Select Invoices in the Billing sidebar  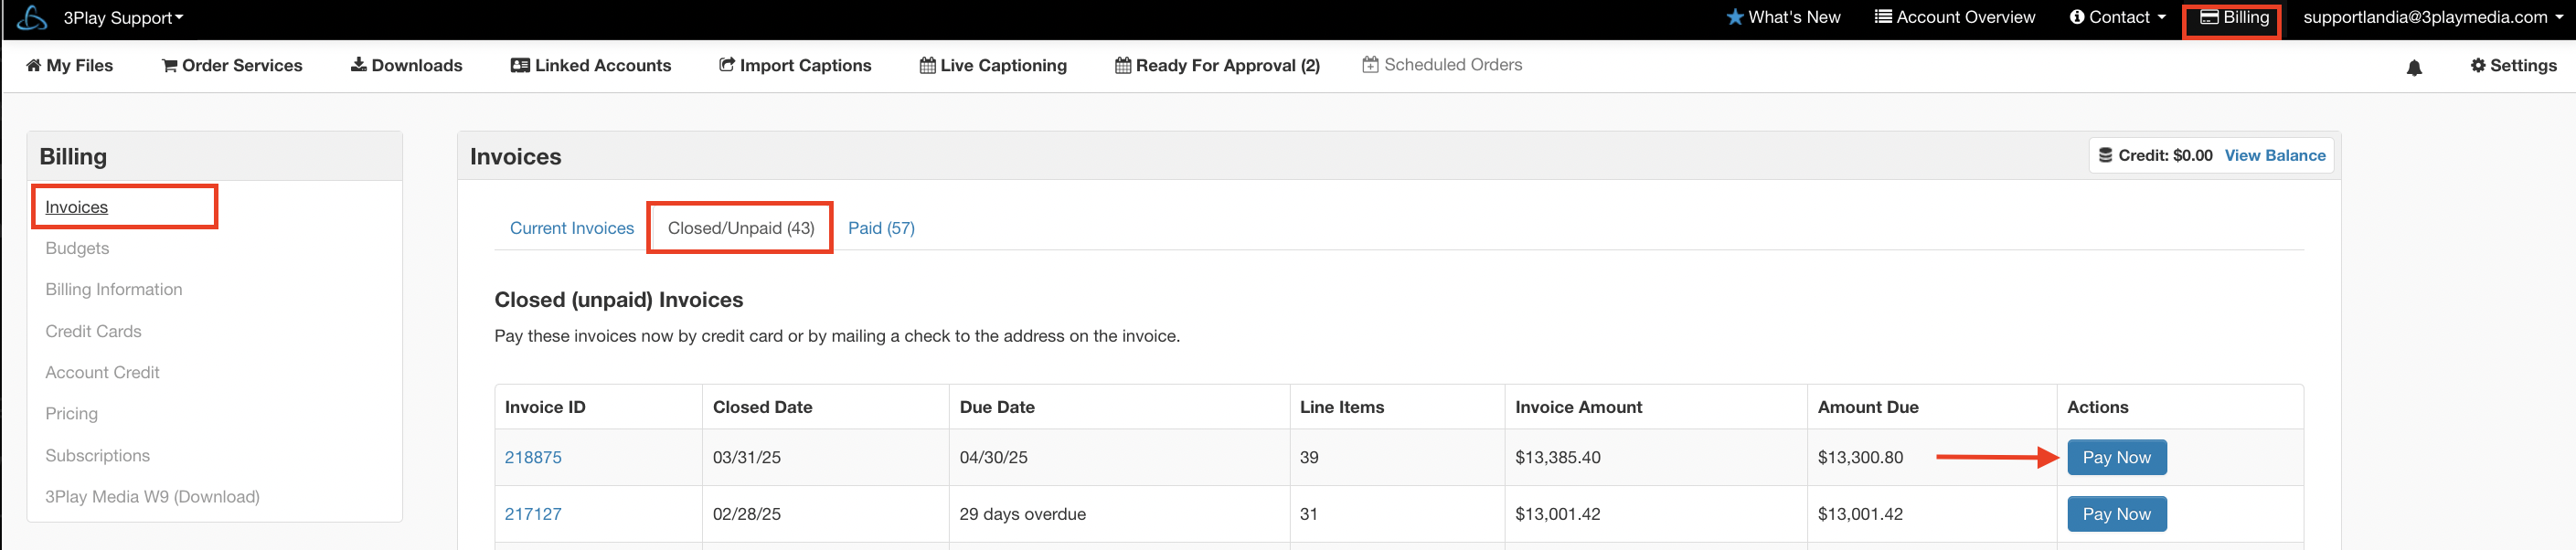click(77, 207)
